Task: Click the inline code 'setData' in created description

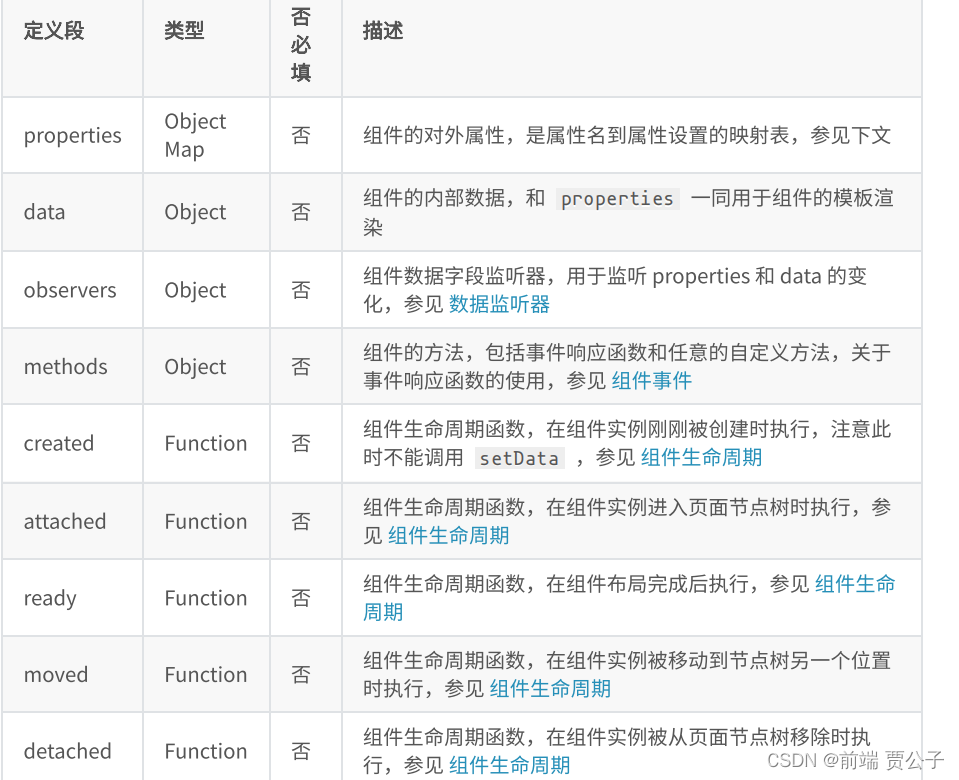Action: click(x=519, y=458)
